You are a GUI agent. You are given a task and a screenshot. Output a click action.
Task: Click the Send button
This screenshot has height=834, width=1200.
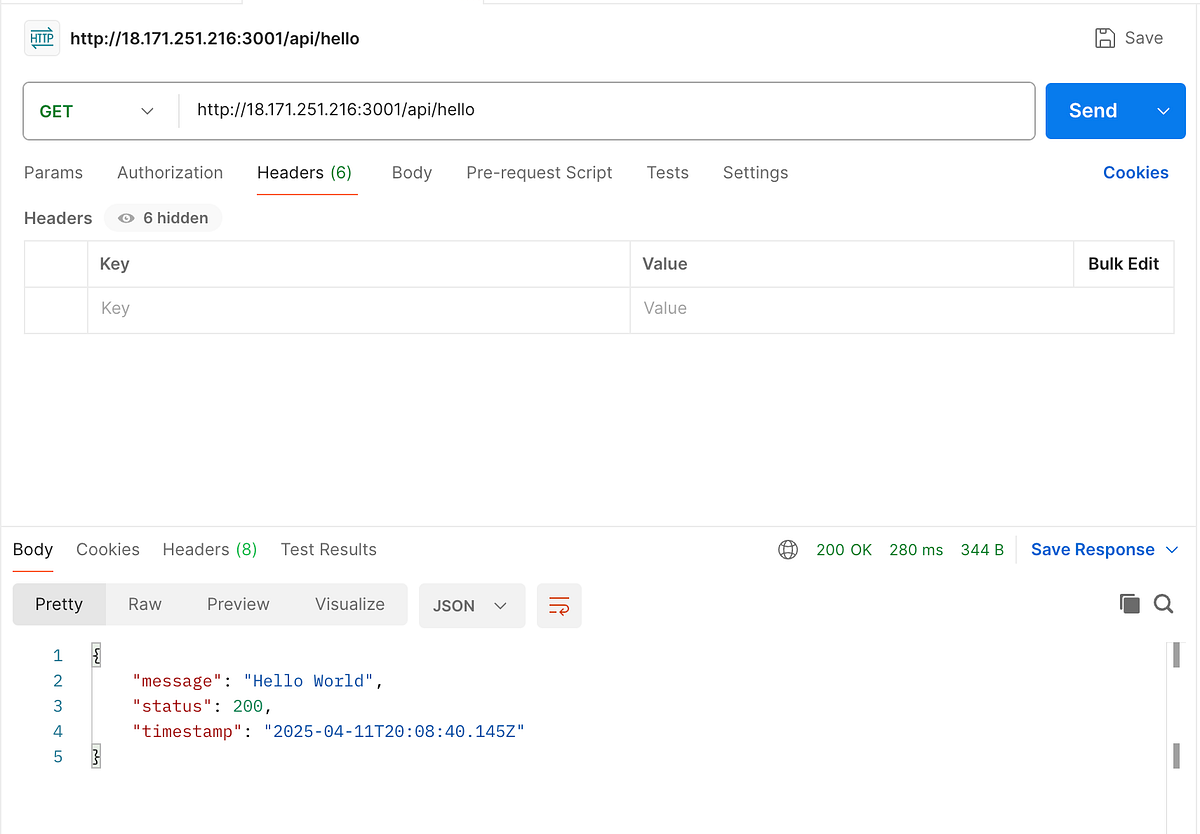point(1092,111)
